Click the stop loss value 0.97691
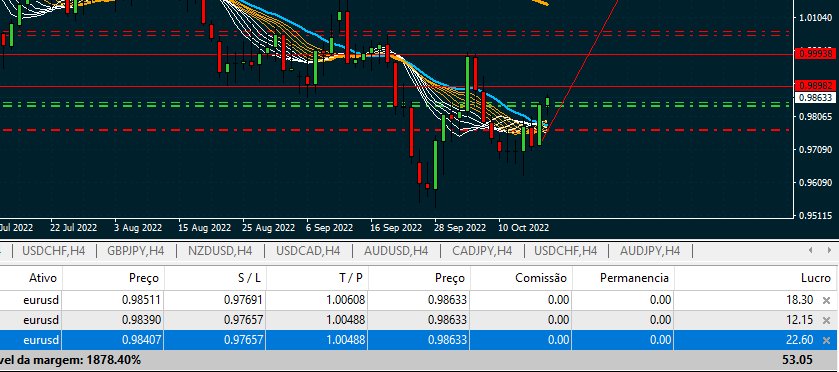Image resolution: width=839 pixels, height=372 pixels. click(243, 300)
